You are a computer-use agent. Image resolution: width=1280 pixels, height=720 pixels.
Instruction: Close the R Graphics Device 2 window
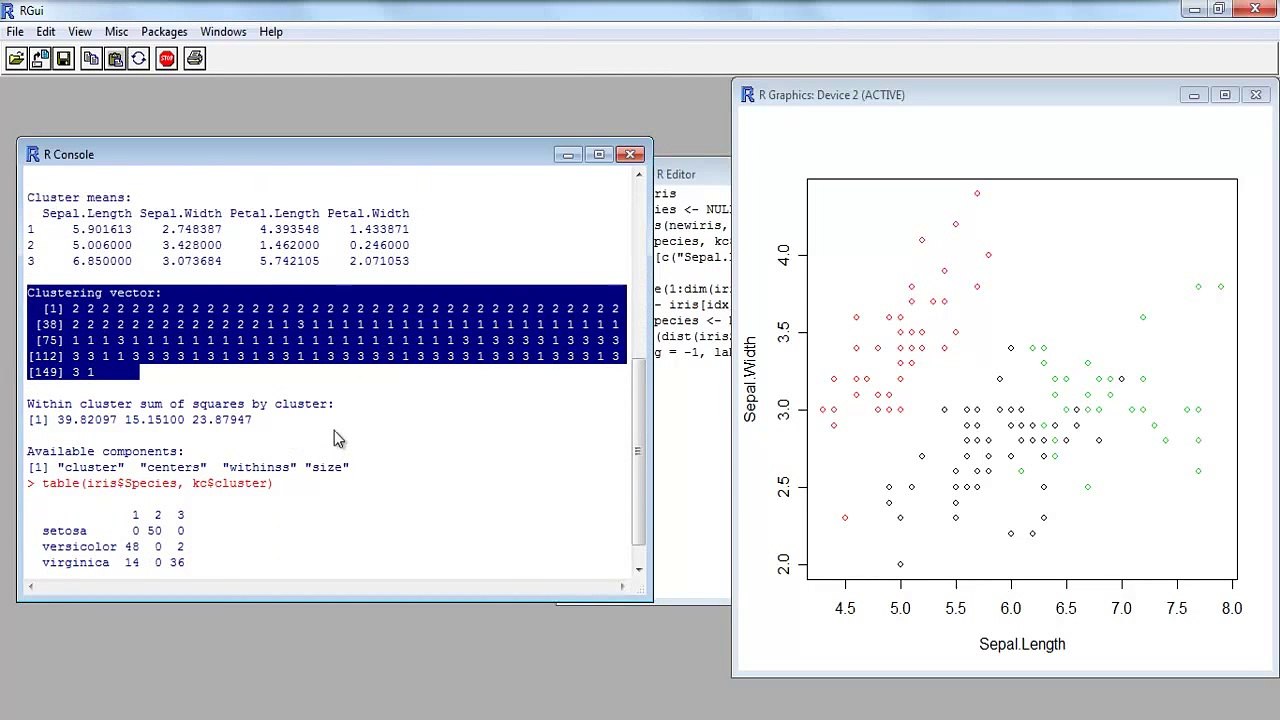coord(1256,95)
